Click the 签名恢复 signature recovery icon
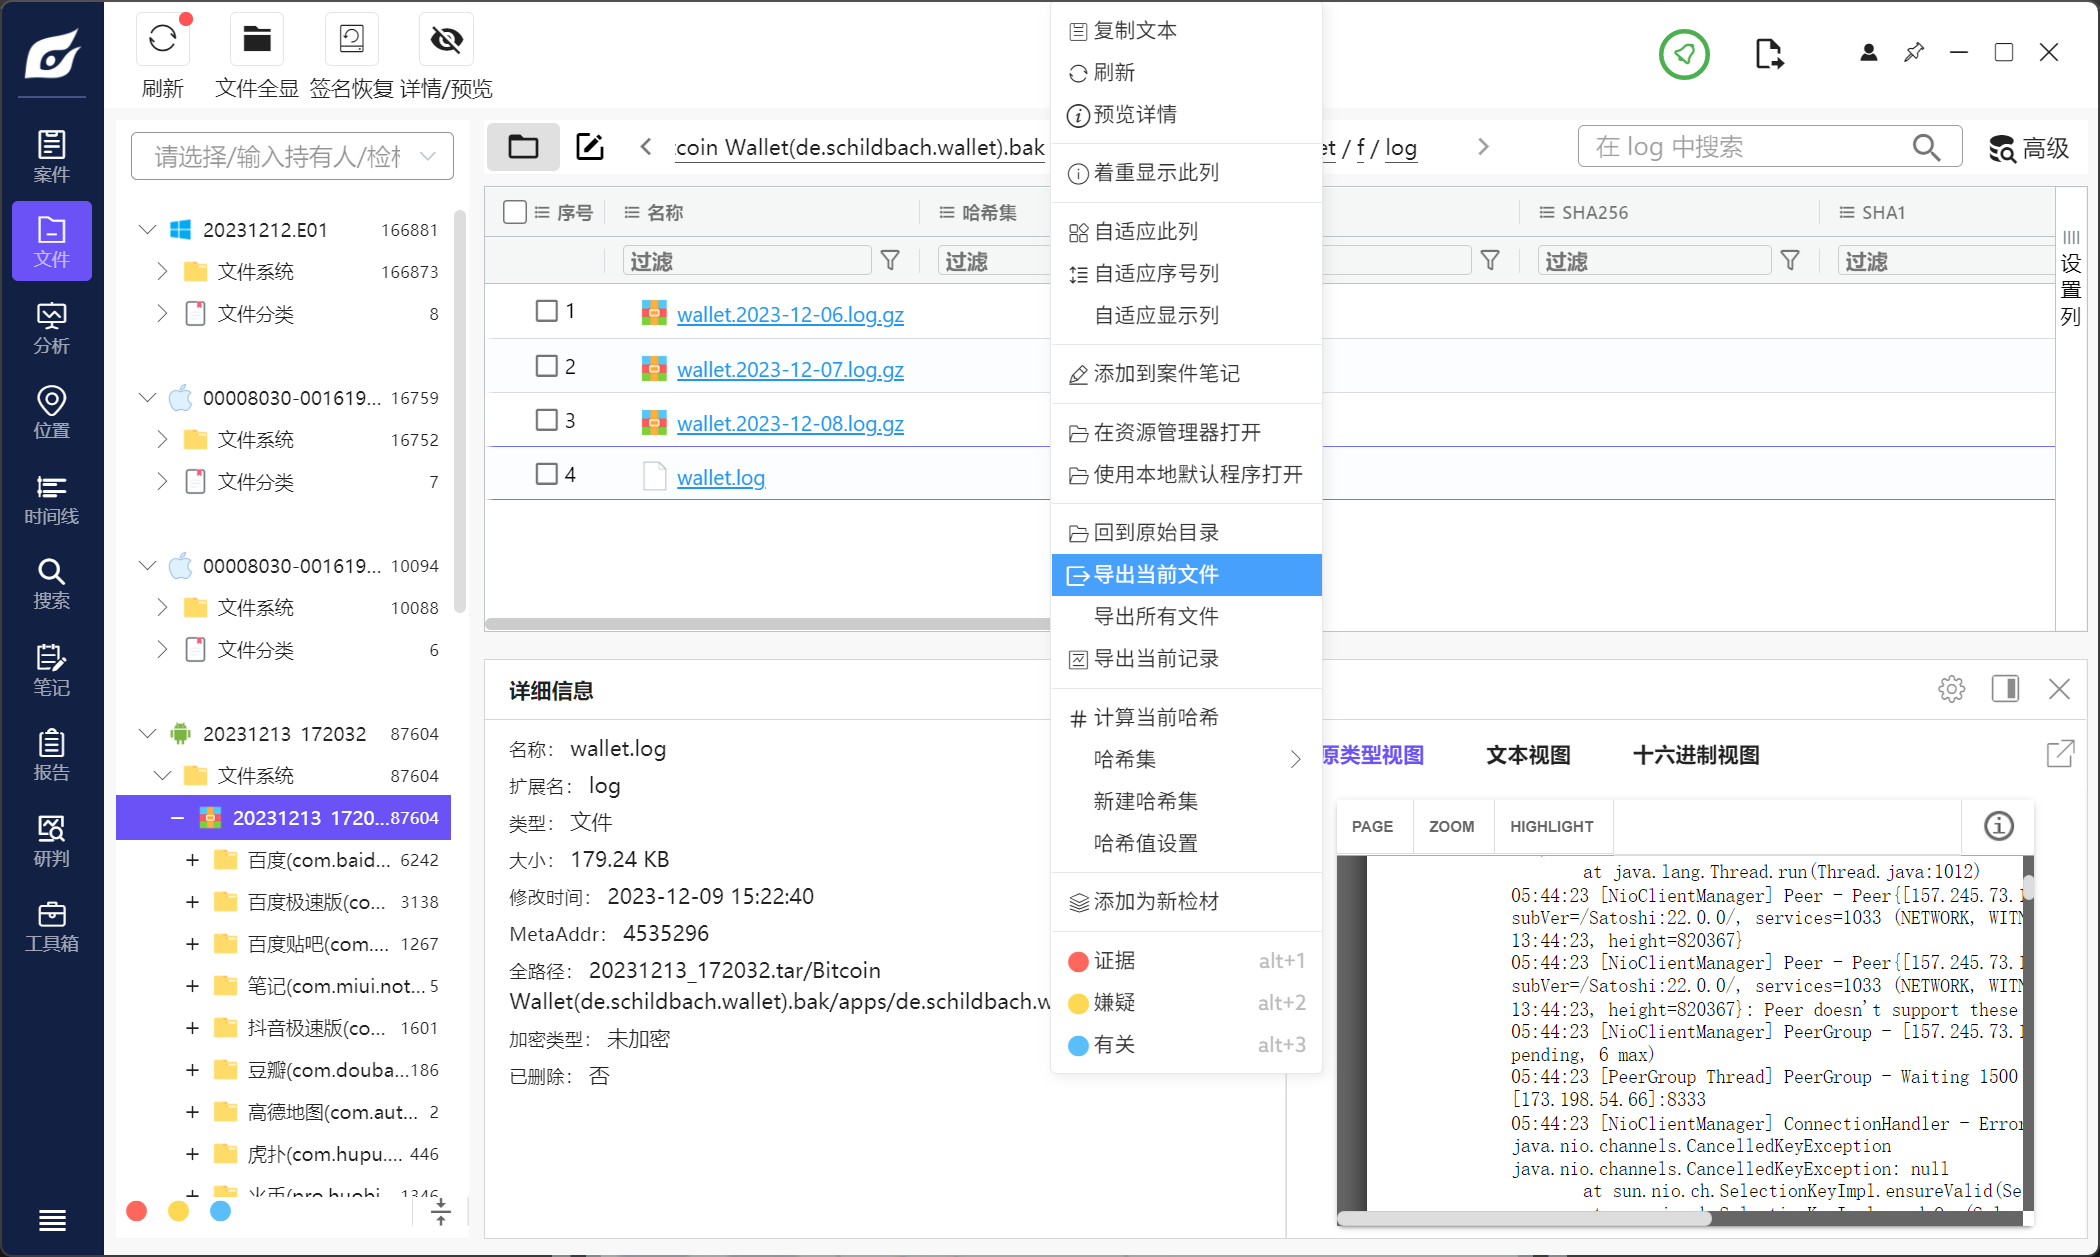This screenshot has width=2100, height=1257. (351, 40)
